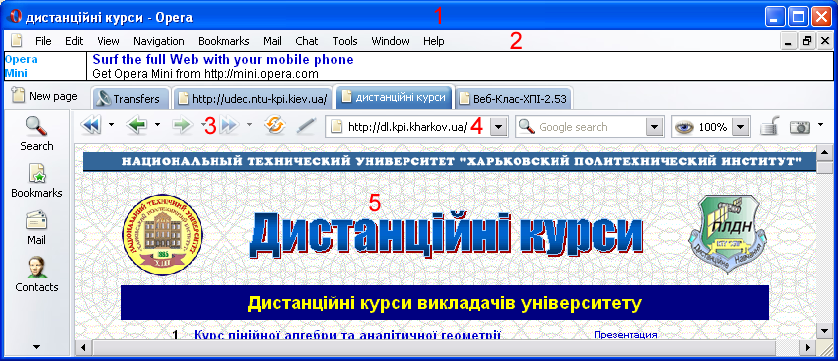838x361 pixels.
Task: Open the Navigation menu
Action: pos(159,41)
